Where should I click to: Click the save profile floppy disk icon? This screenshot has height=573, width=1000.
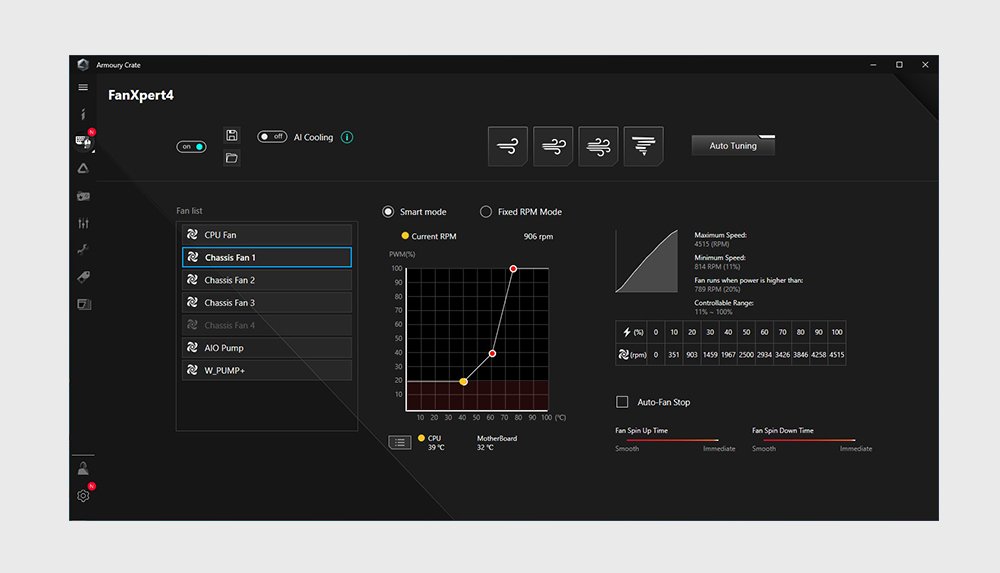point(232,135)
